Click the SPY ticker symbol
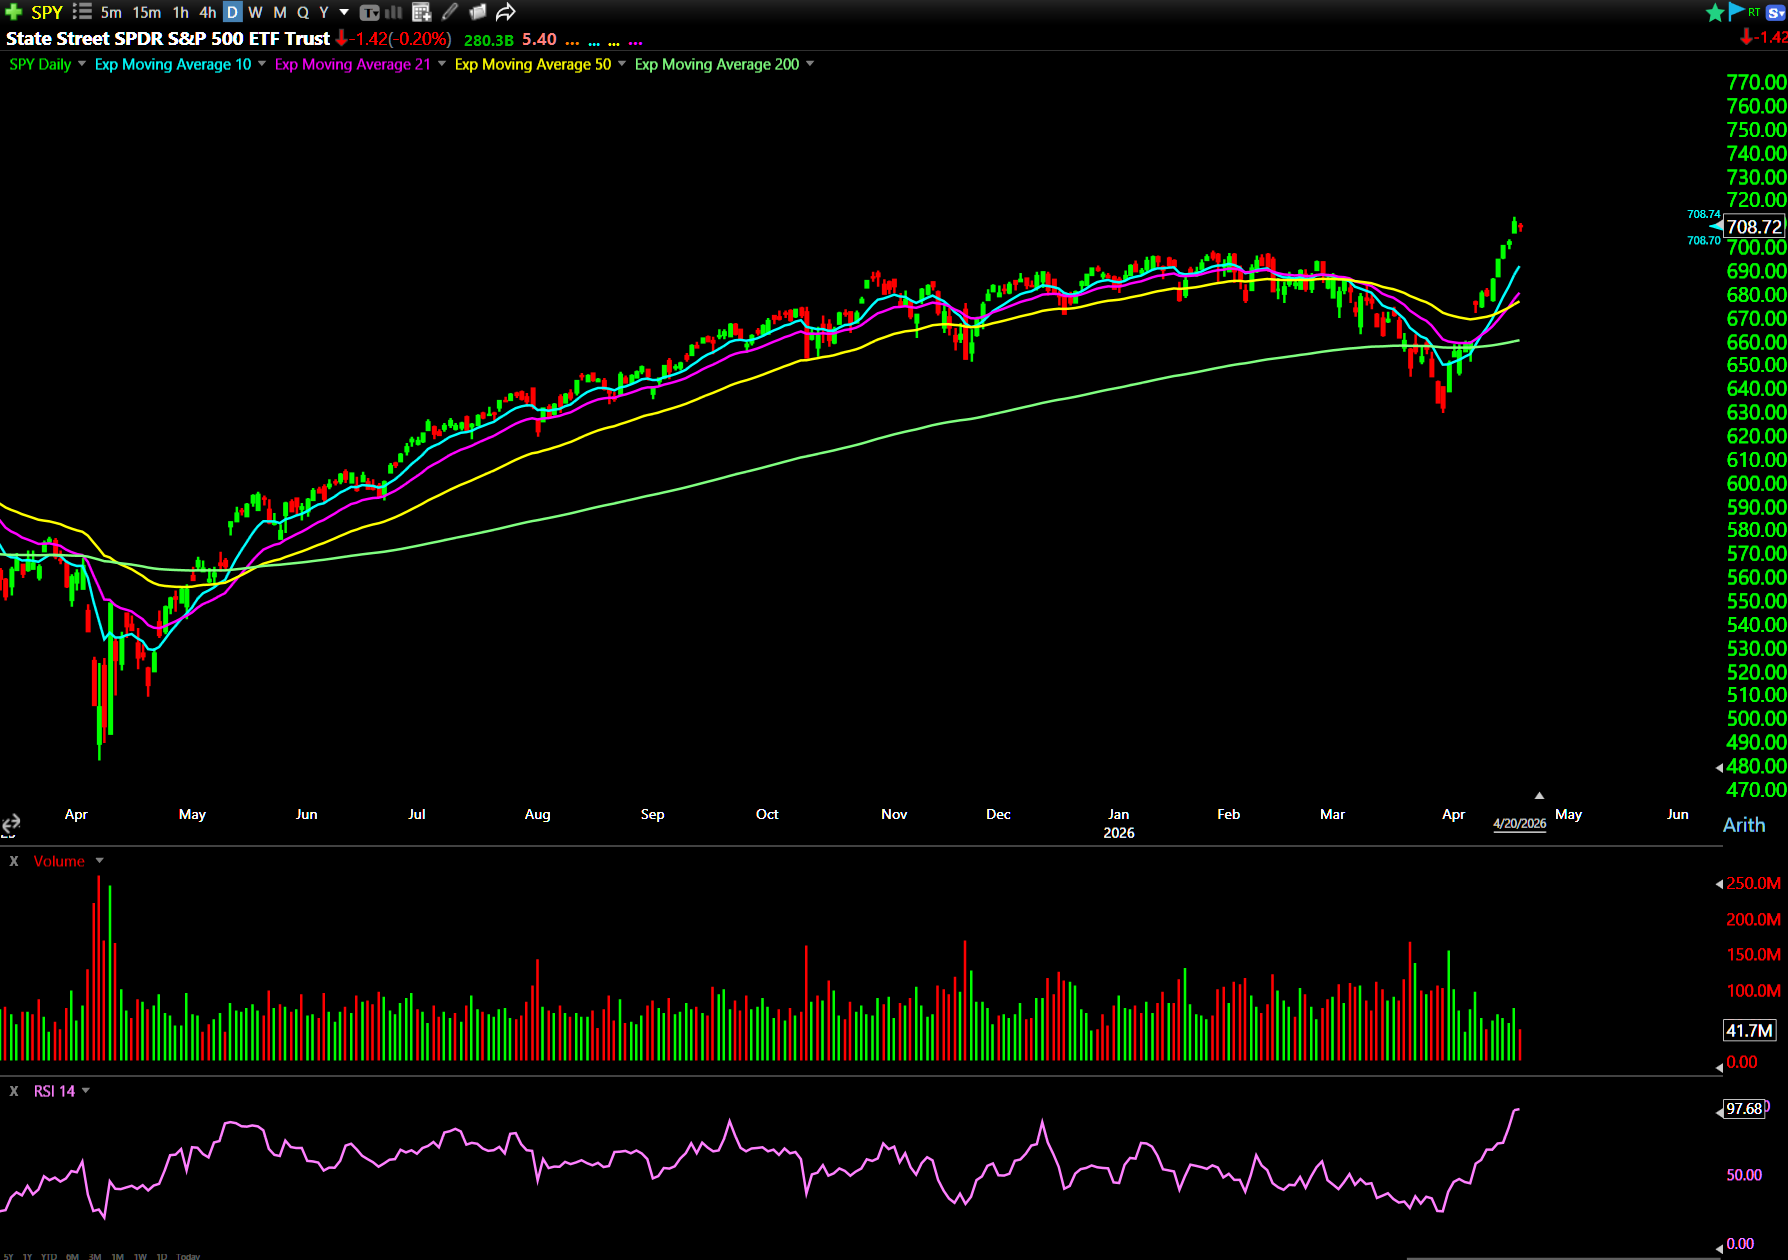 [x=47, y=12]
